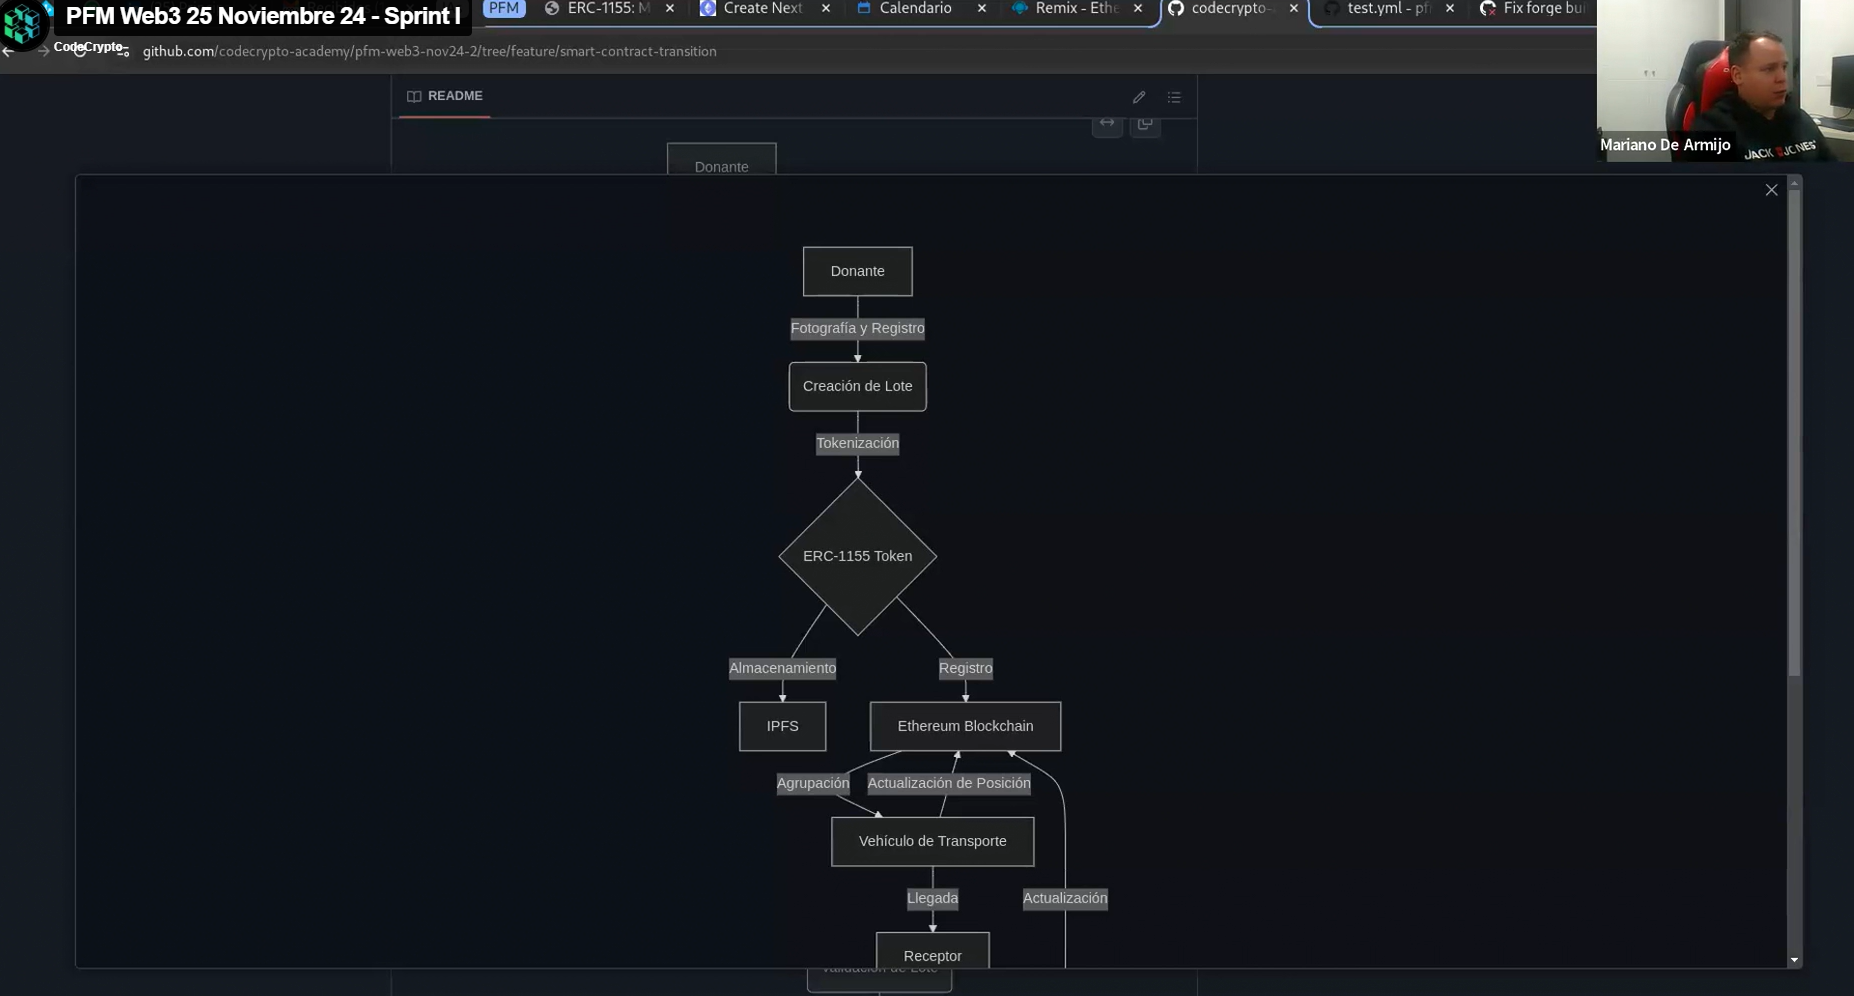Select the codecrypto GitHub tab
The height and width of the screenshot is (996, 1854).
coord(1232,8)
